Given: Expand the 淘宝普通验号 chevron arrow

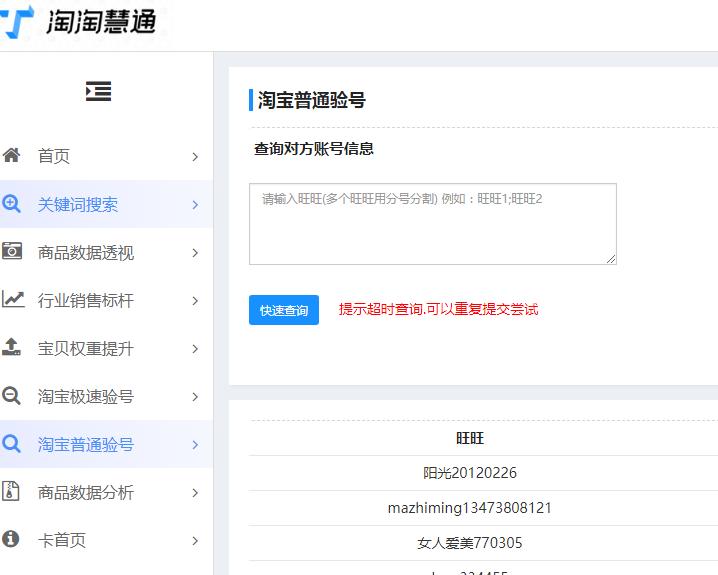Looking at the screenshot, I should click(x=195, y=445).
